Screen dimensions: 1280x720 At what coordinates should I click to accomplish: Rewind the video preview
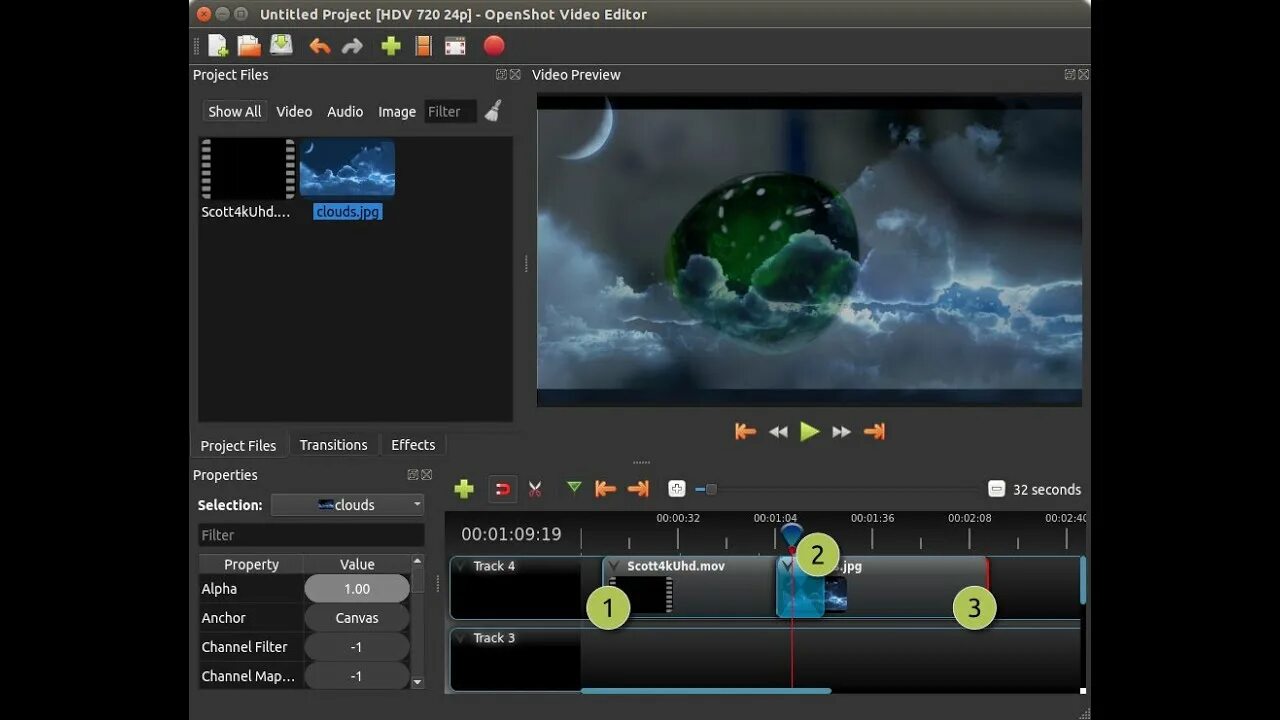(x=778, y=432)
